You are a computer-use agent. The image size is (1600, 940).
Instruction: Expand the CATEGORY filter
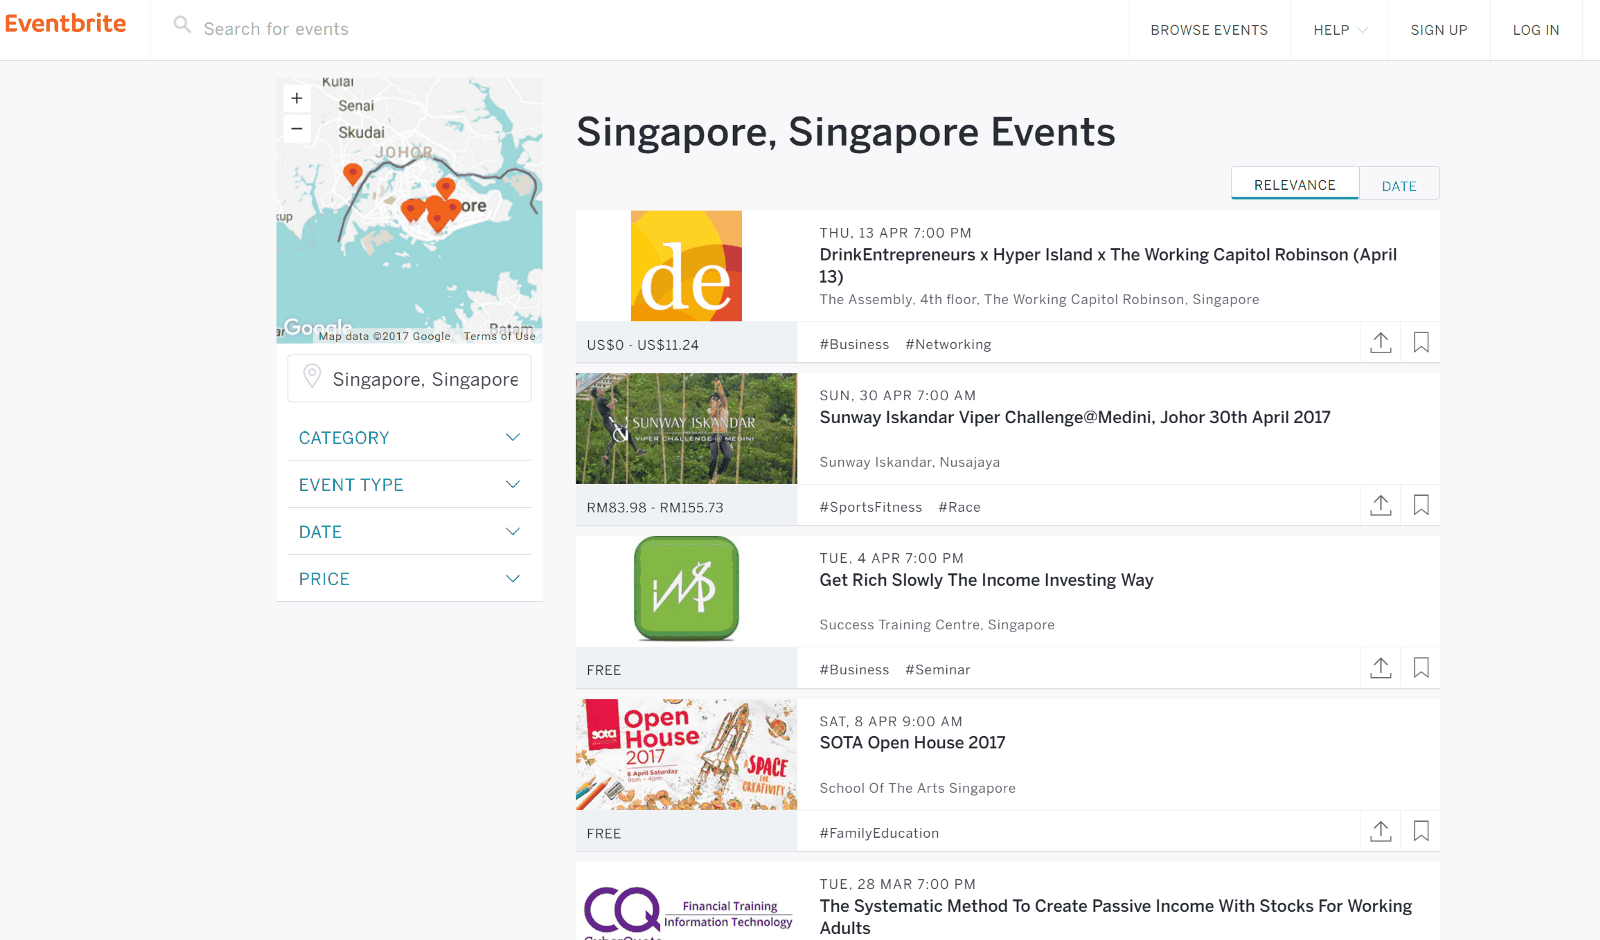[409, 438]
